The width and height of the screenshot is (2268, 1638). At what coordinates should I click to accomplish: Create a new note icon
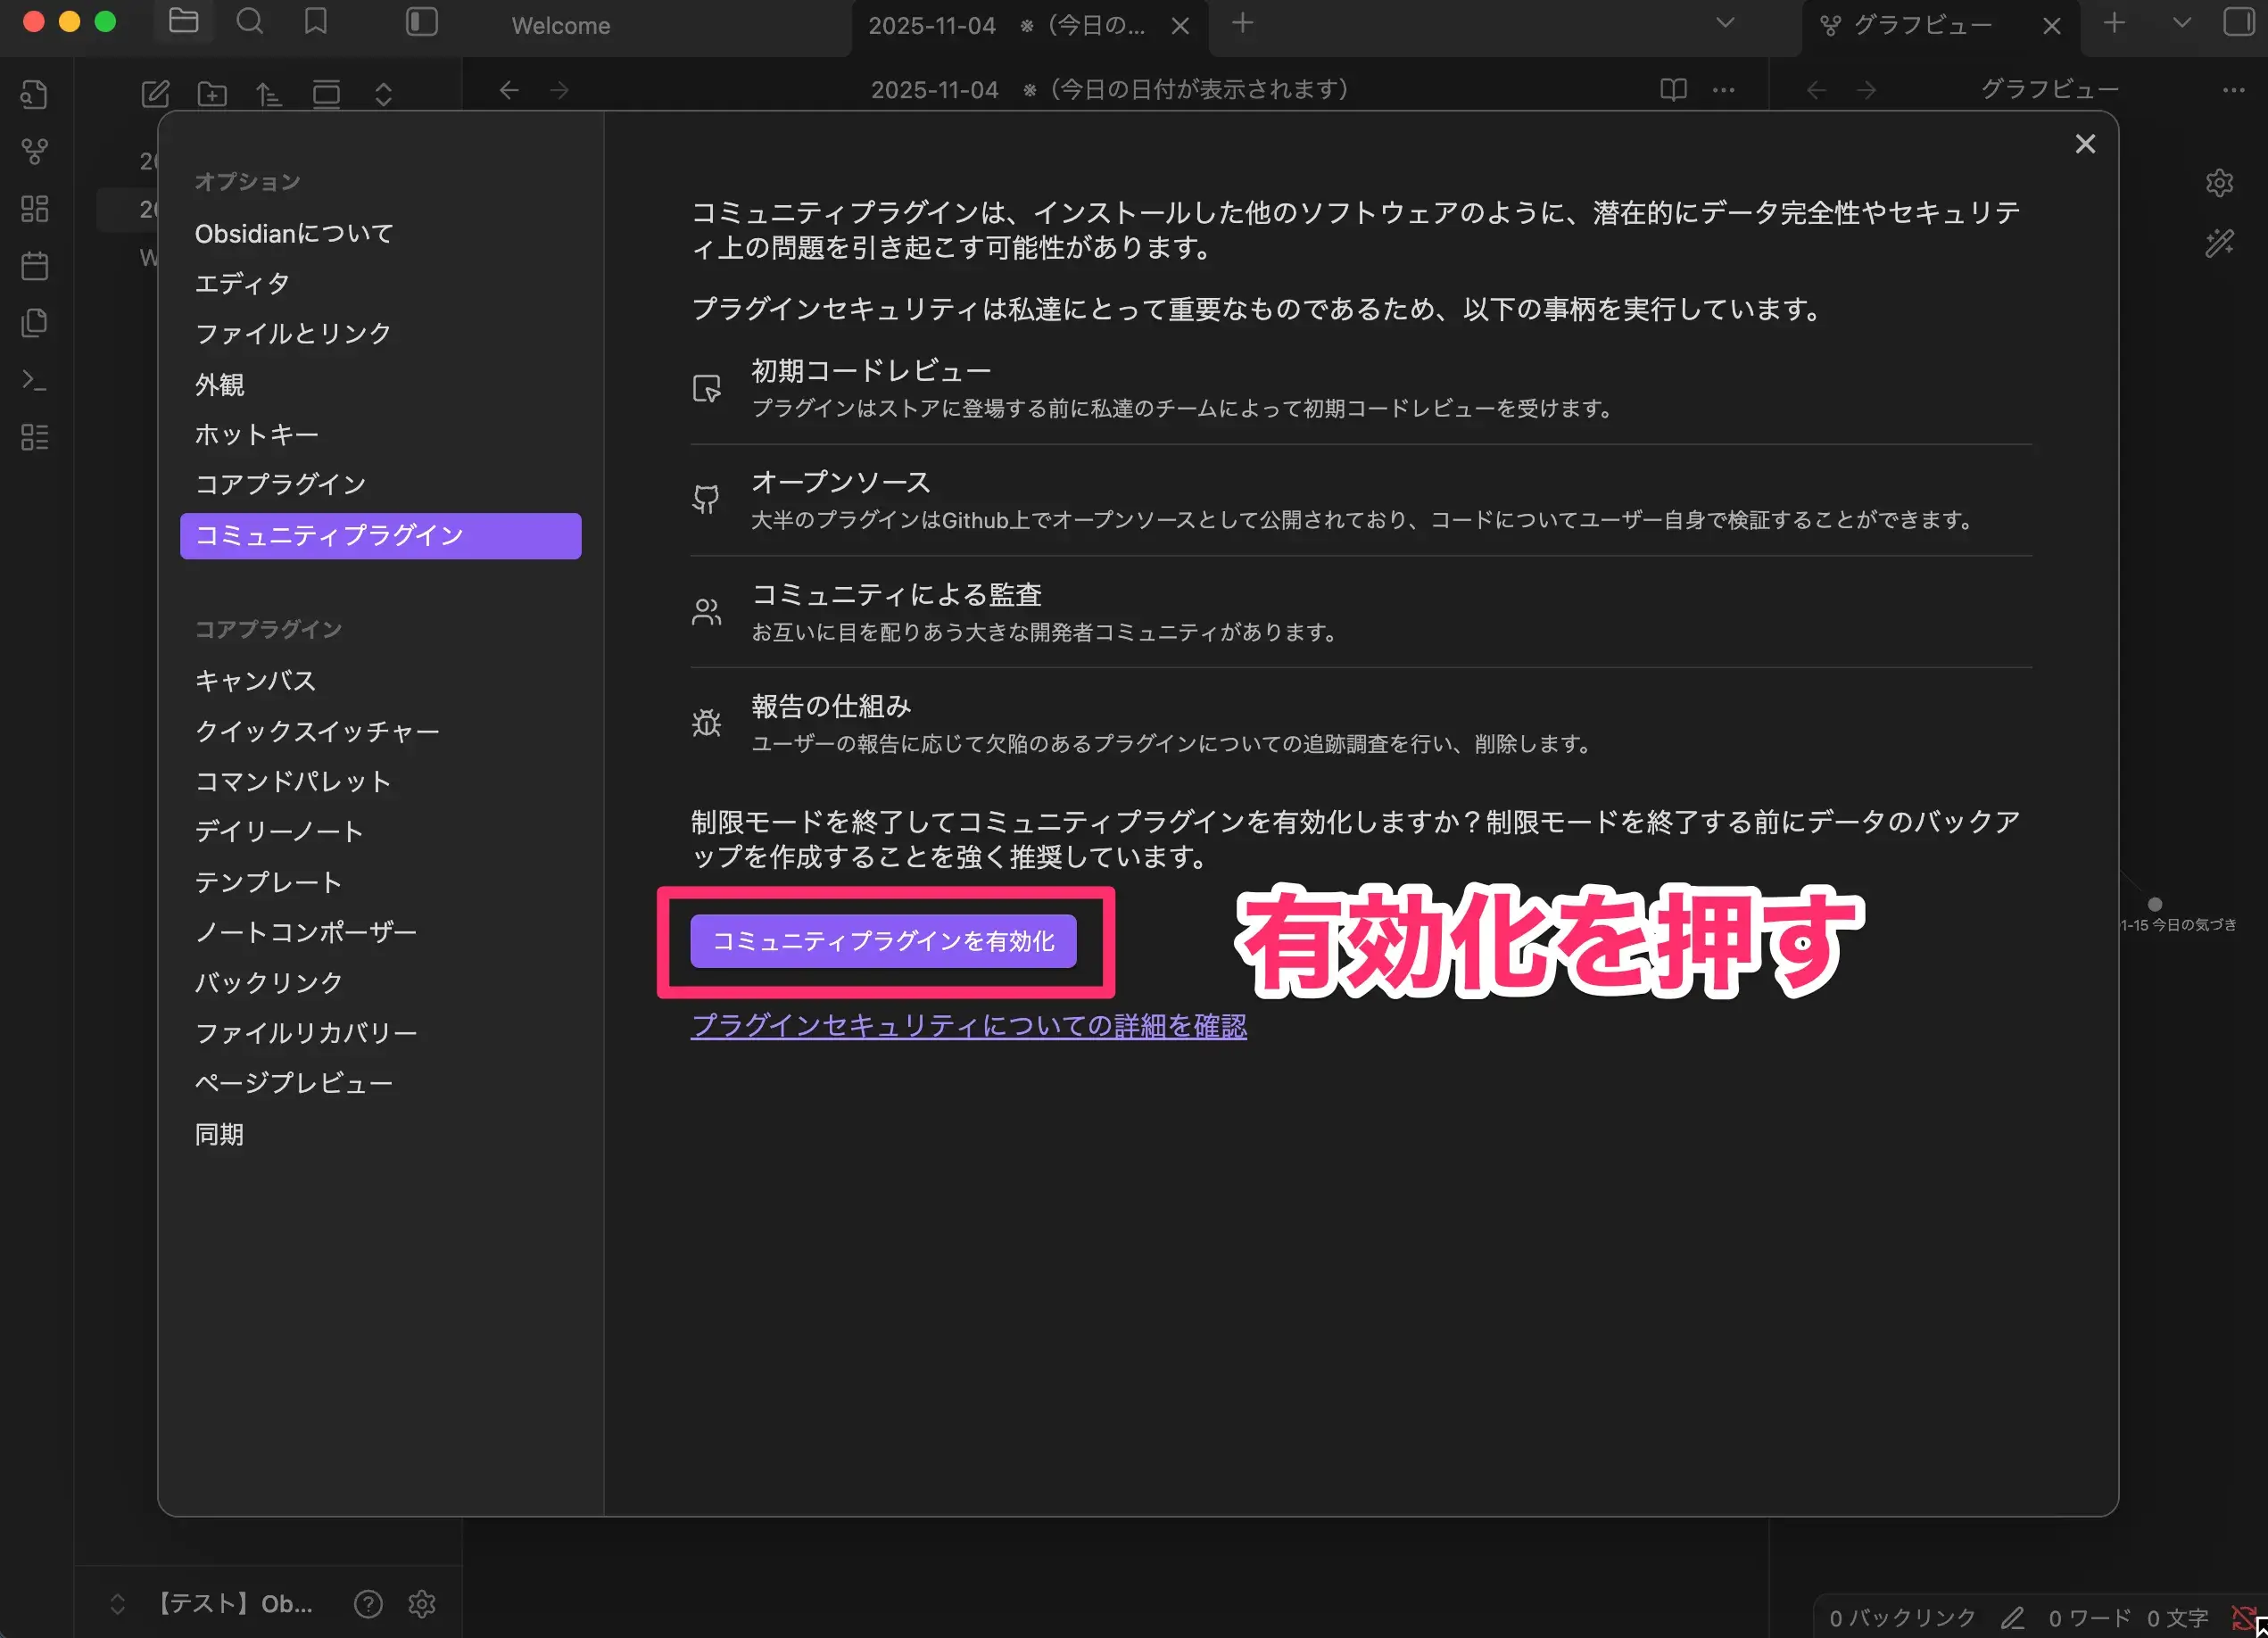pos(155,94)
